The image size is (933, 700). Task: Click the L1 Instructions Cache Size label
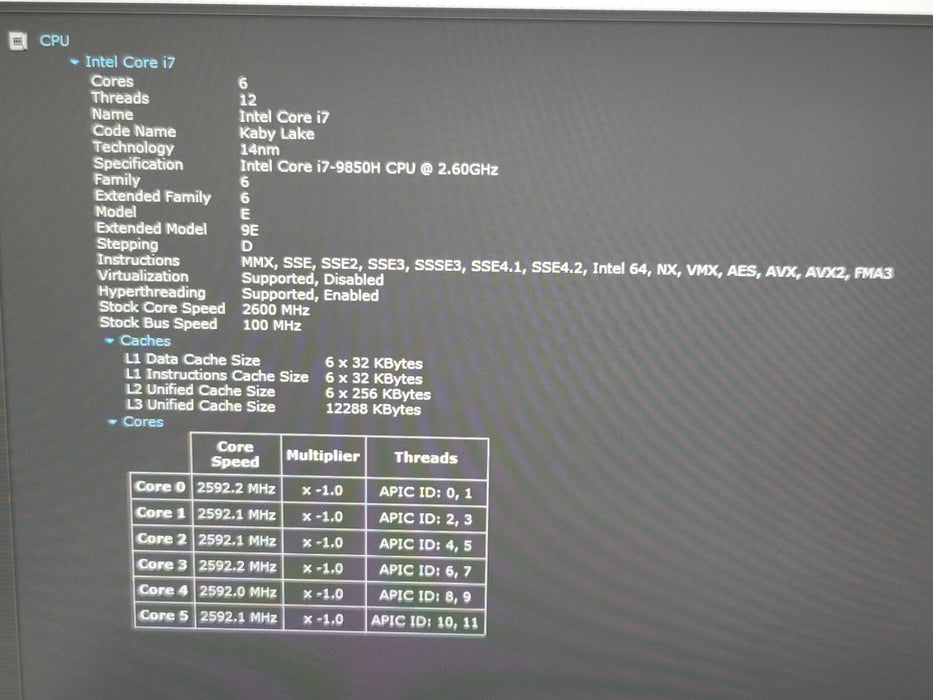(217, 375)
